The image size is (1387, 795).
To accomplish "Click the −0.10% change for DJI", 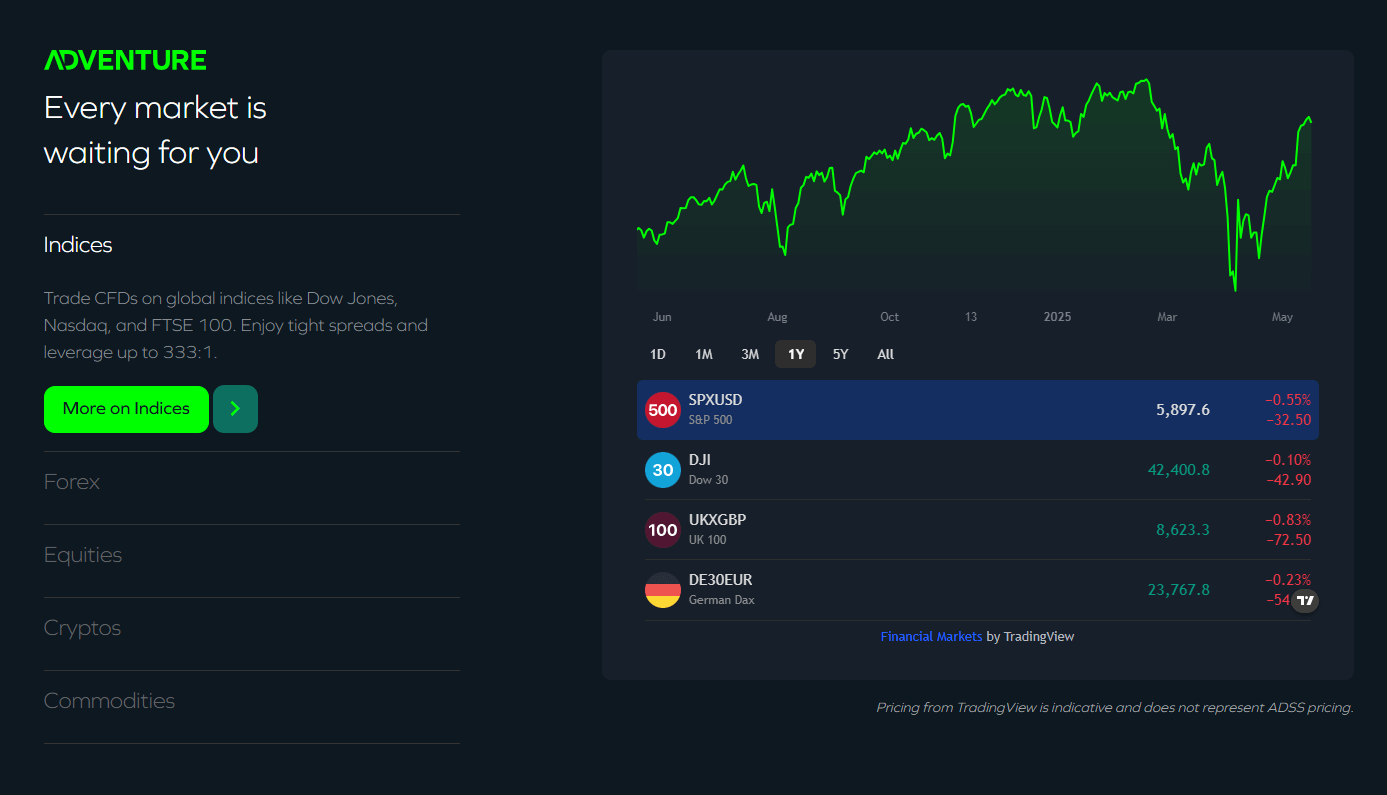I will (1288, 460).
